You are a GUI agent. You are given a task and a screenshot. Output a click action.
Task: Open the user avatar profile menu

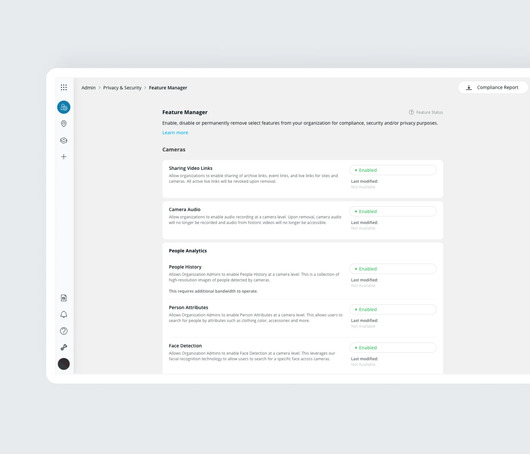64,364
